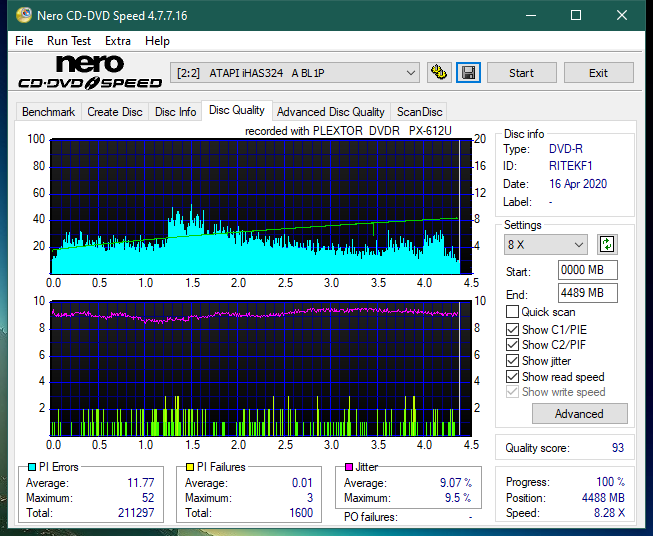Click the PI Errors graph area
Screen dimensions: 653x536
click(261, 207)
